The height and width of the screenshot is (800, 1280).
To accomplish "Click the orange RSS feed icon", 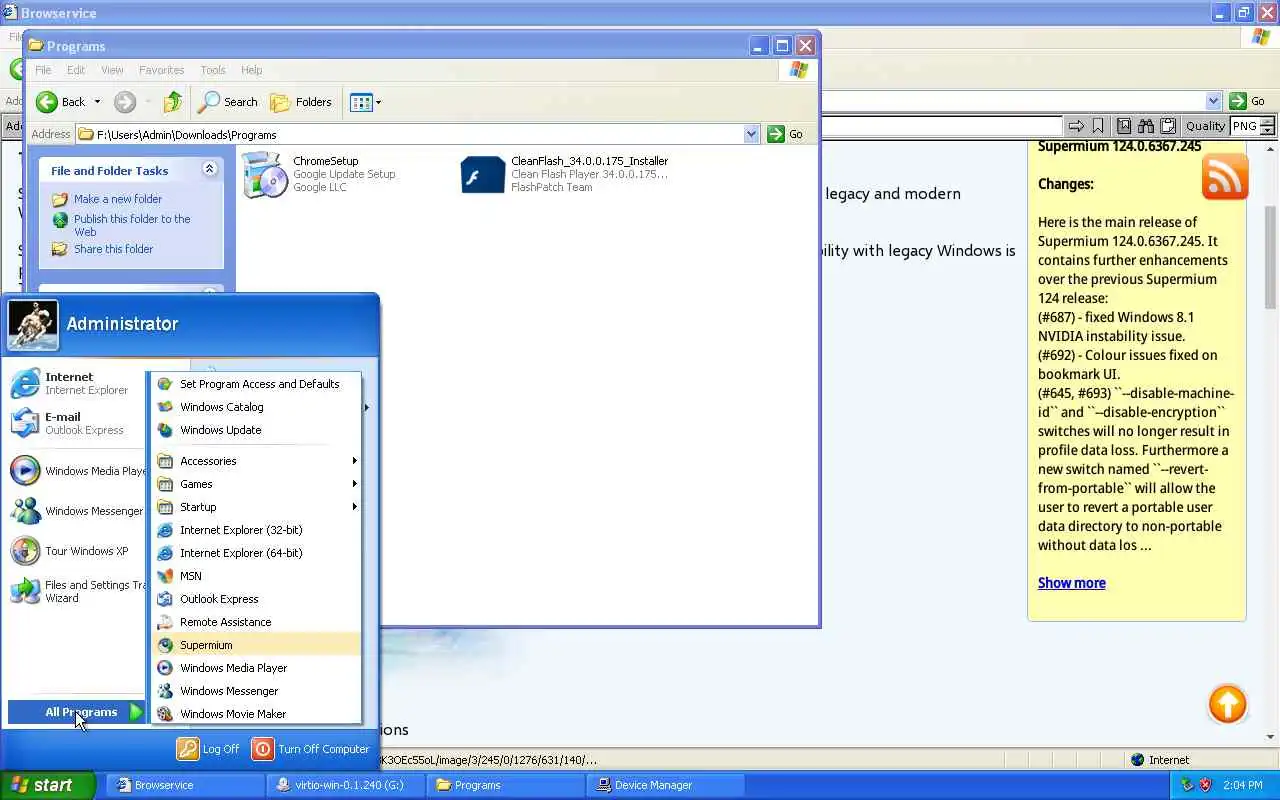I will [1225, 177].
